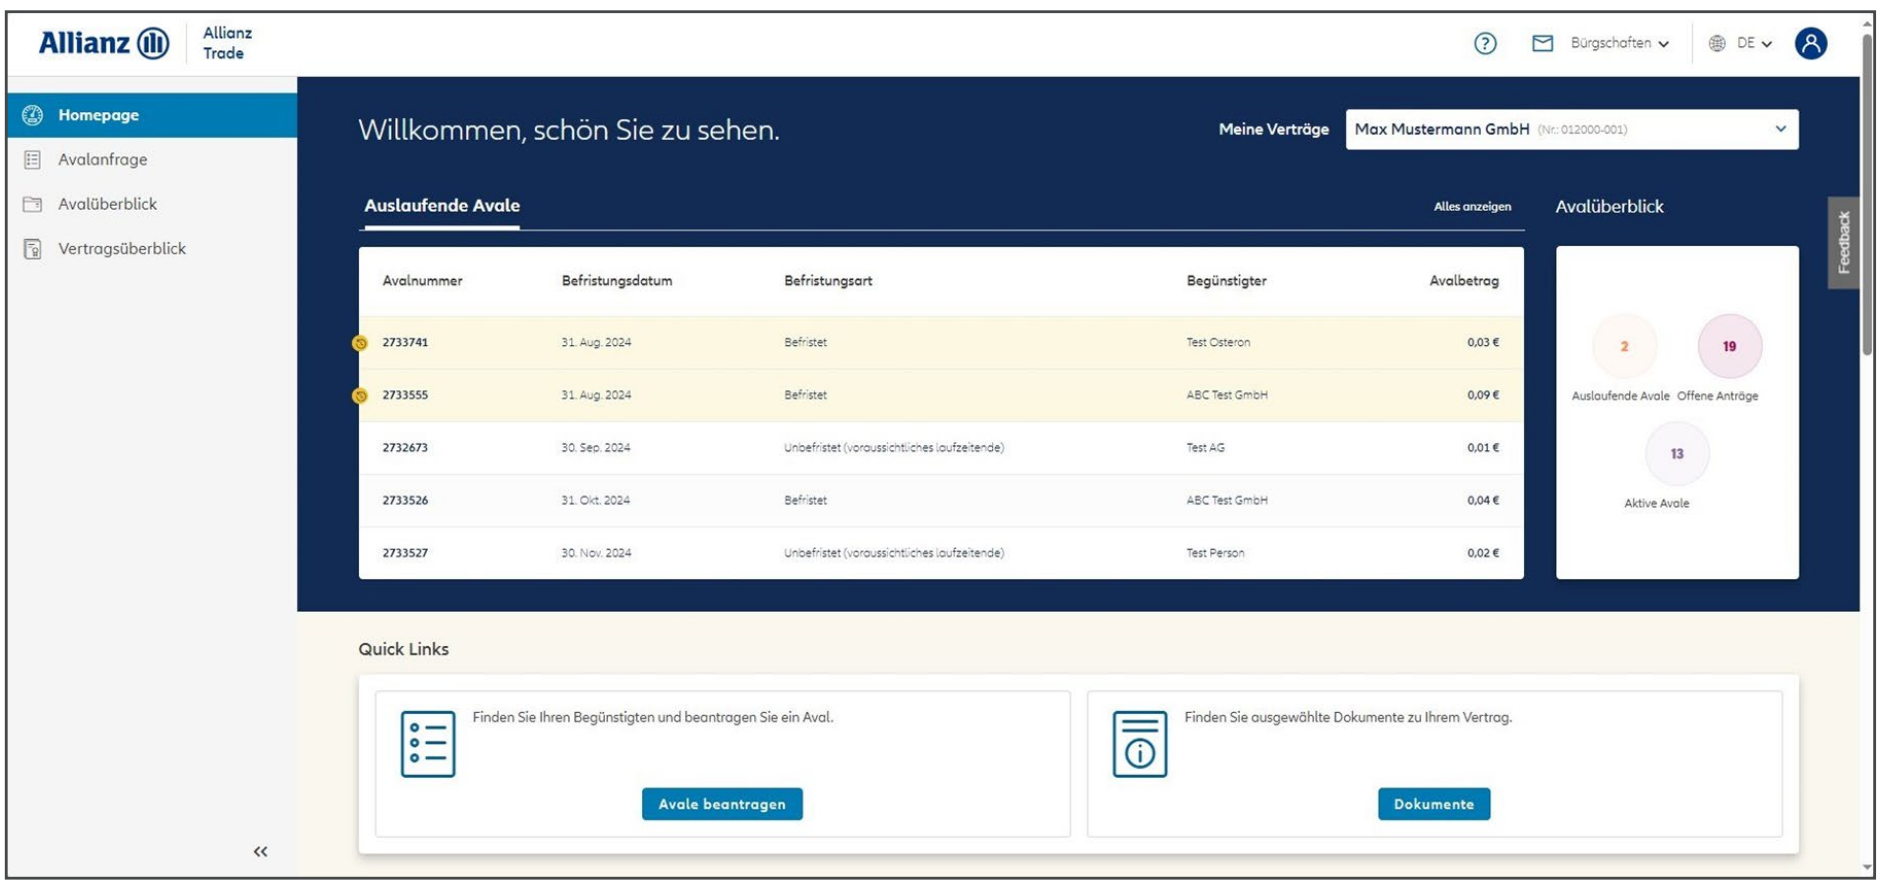Open the Feedback side tab
This screenshot has width=1884, height=892.
point(1843,242)
